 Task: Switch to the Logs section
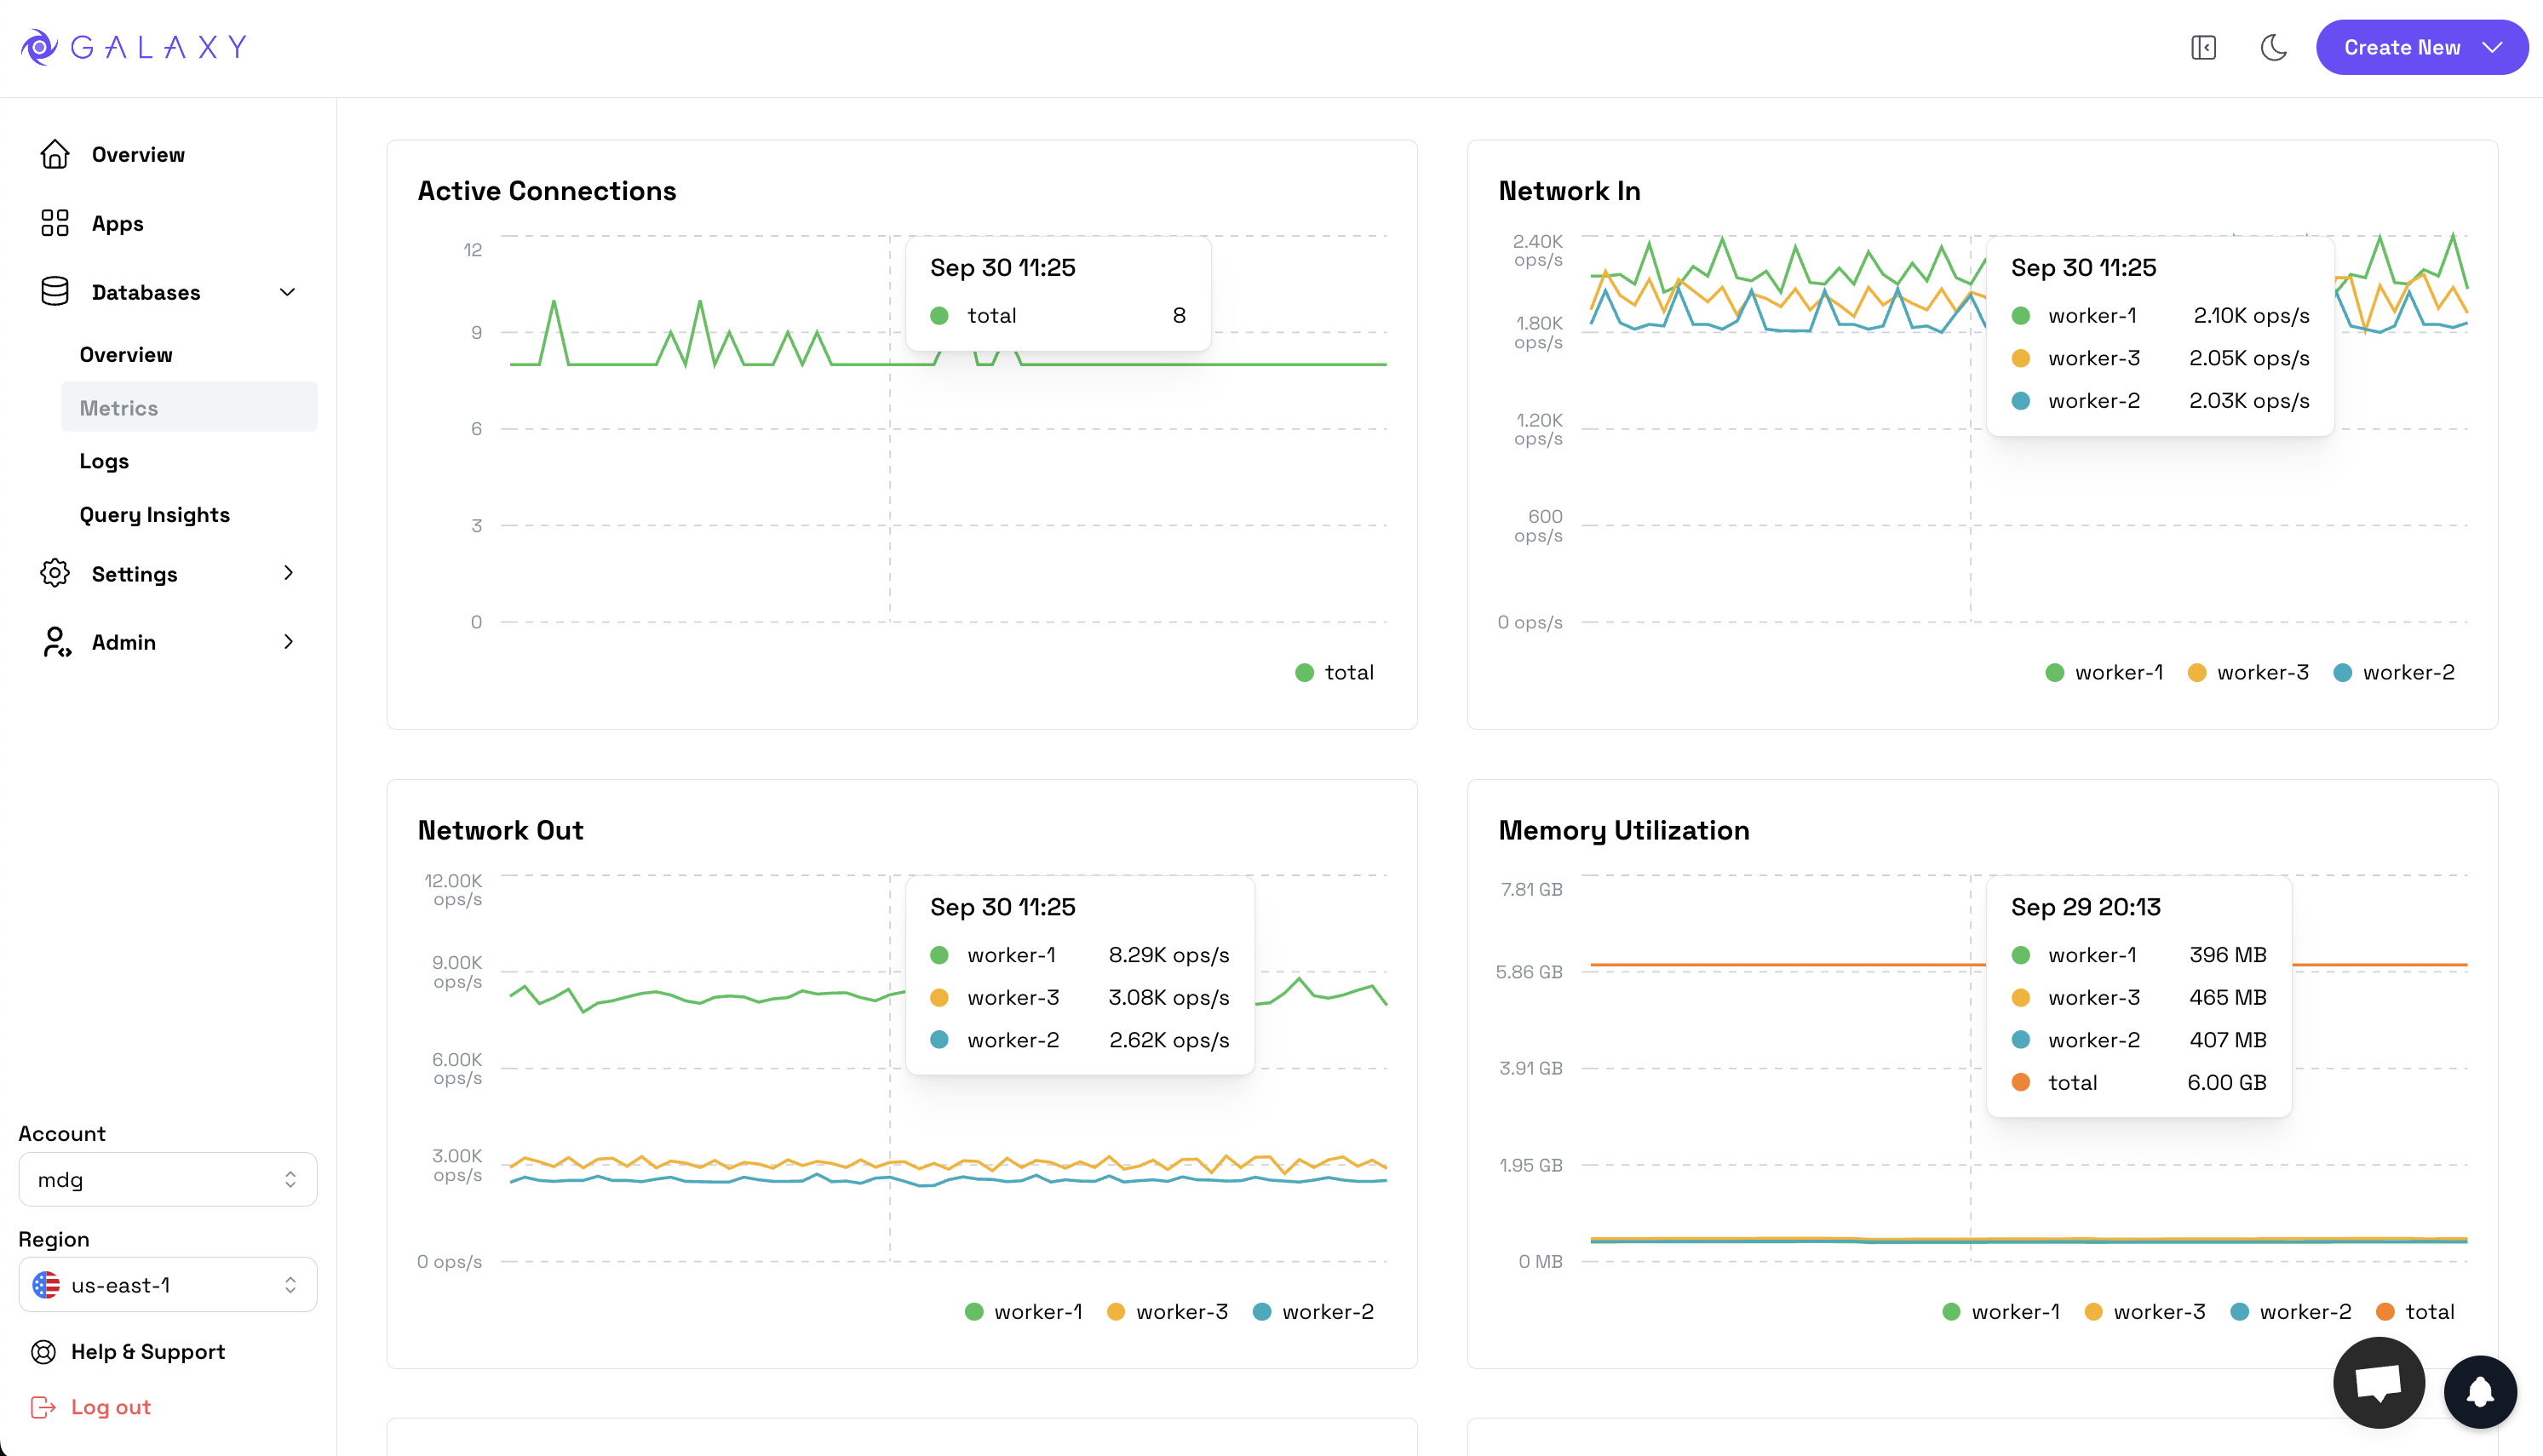pos(104,461)
